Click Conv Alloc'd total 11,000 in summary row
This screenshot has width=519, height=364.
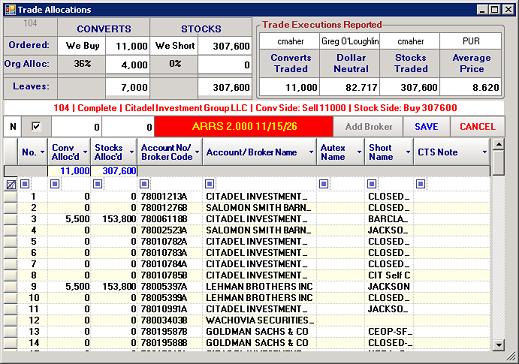pos(69,171)
